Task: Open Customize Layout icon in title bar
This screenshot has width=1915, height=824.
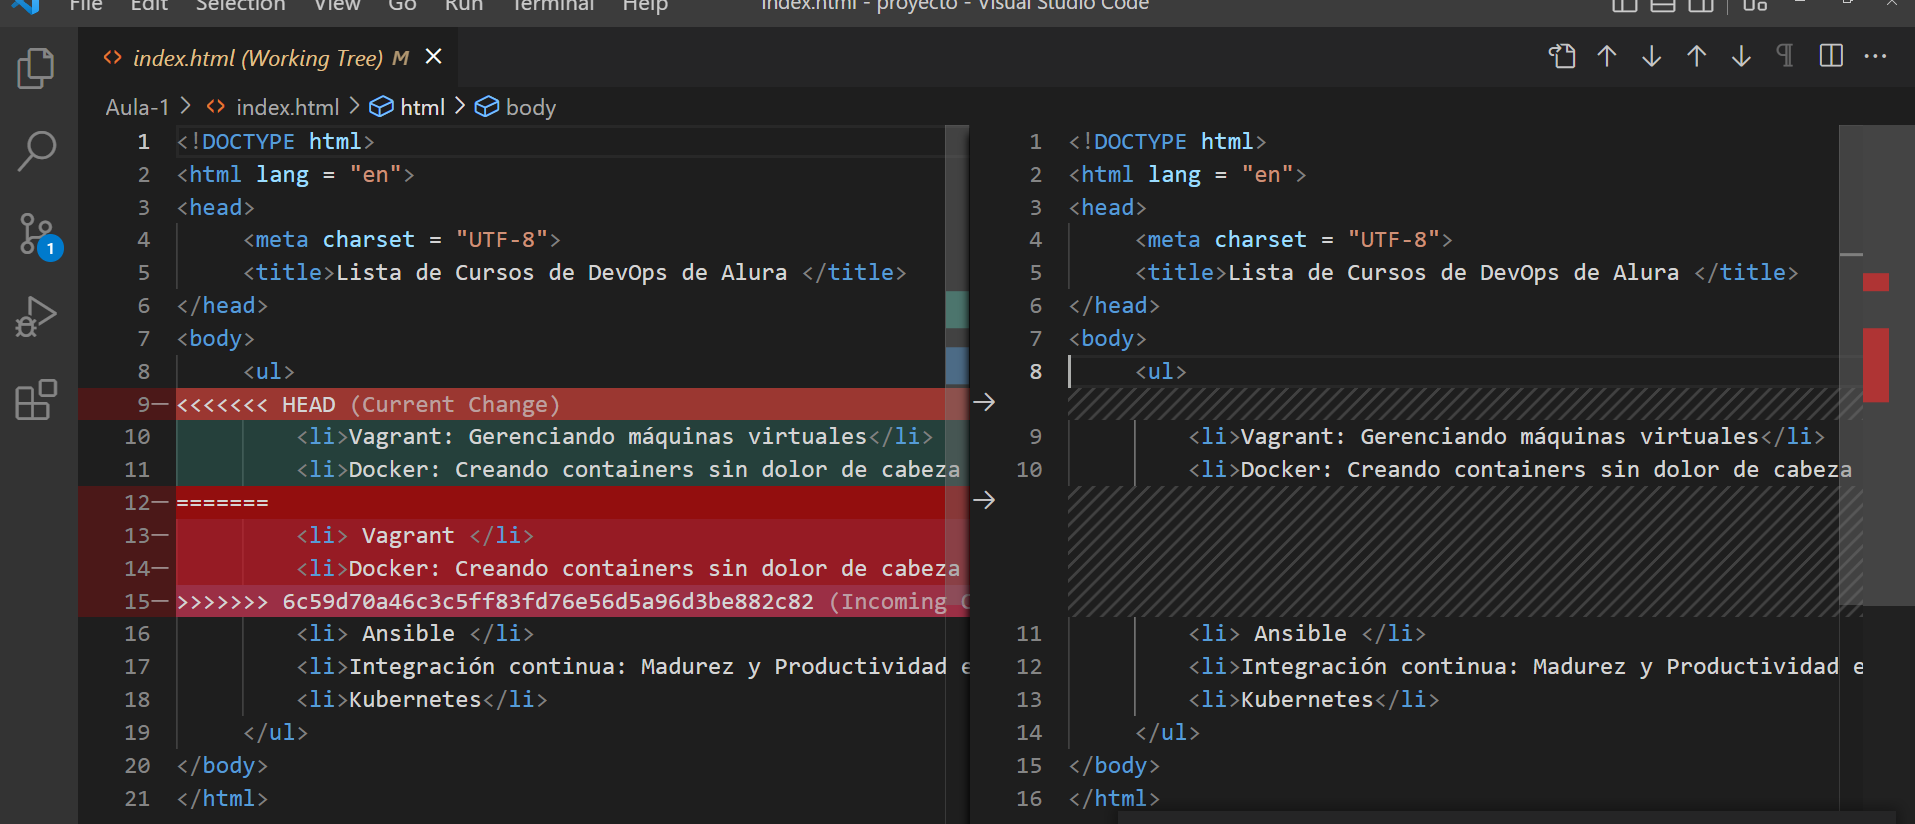Action: point(1755,5)
